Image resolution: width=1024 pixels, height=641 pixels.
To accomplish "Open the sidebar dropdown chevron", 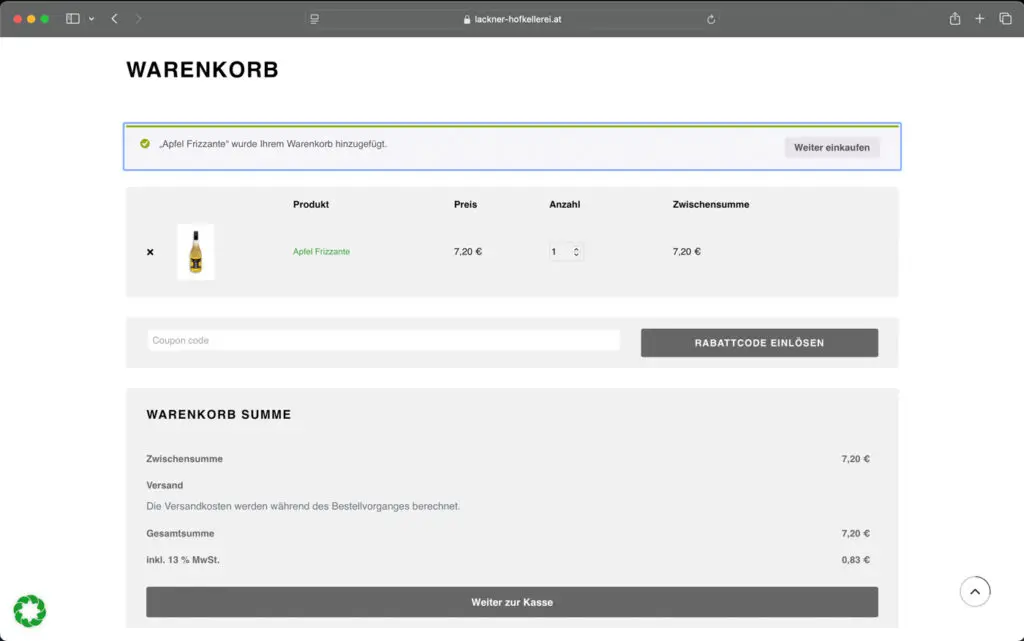I will 90,18.
